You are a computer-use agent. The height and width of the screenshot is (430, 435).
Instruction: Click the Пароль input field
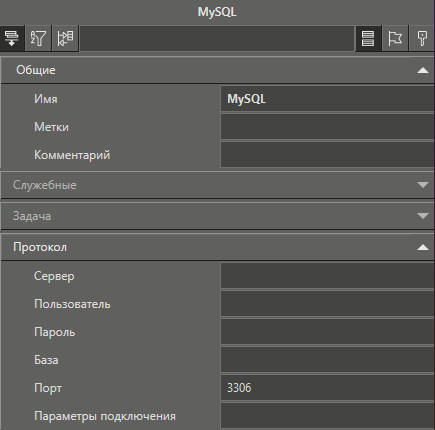pyautogui.click(x=327, y=332)
